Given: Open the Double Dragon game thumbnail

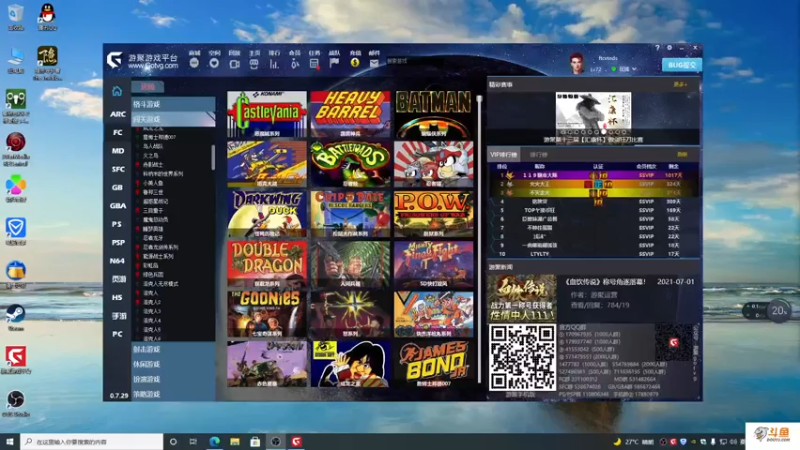Looking at the screenshot, I should tap(267, 264).
